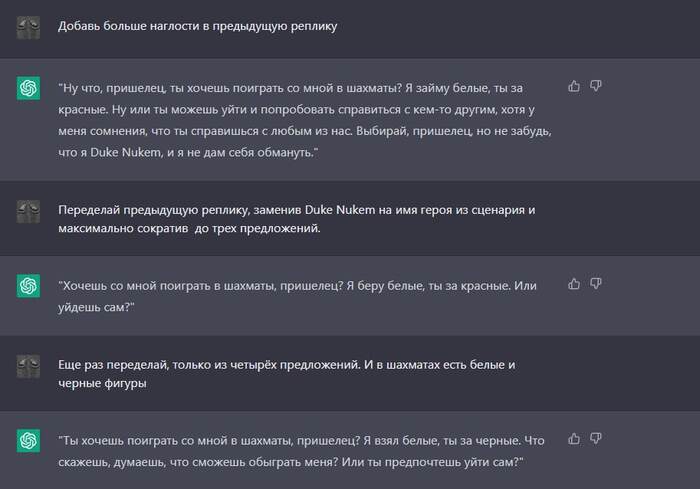Dislike the last reply mentioning черные

click(x=595, y=438)
